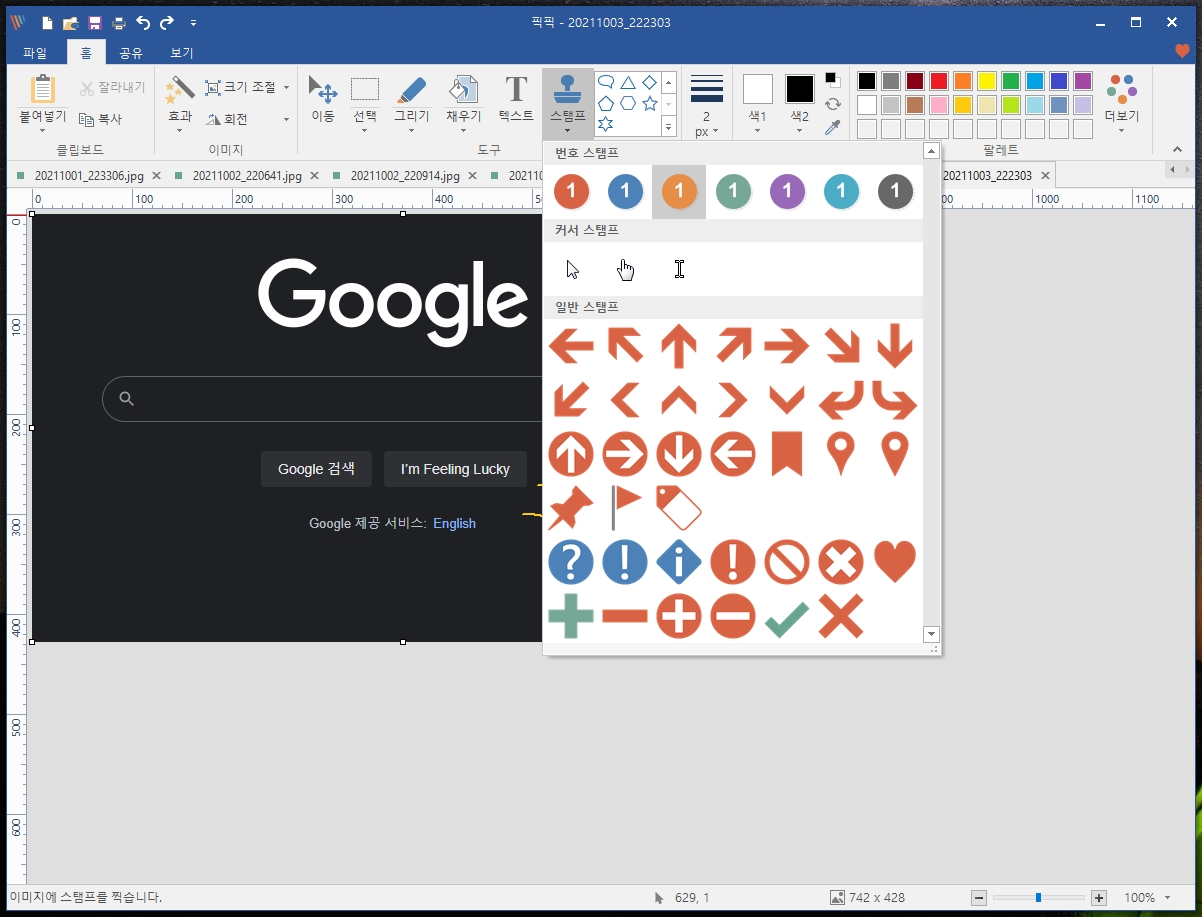This screenshot has height=917, width=1202.
Task: Pick the bookmark stamp
Action: tap(787, 455)
